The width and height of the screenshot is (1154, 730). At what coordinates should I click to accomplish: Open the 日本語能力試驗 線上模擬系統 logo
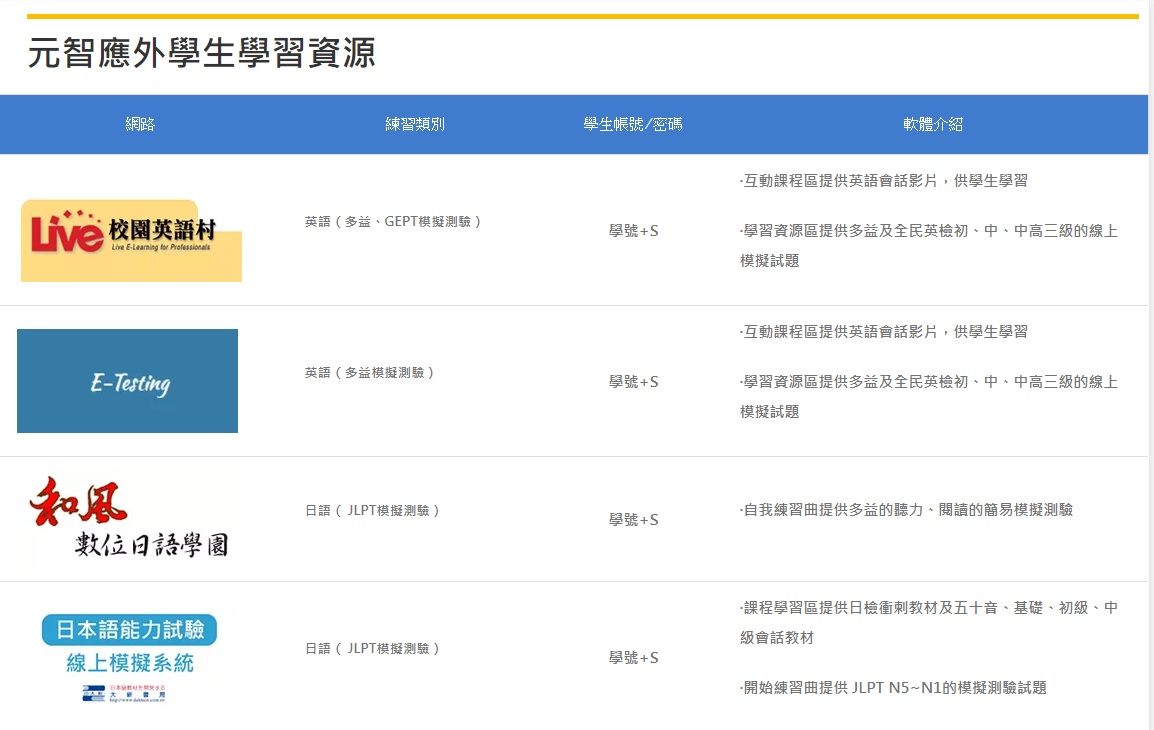[129, 655]
